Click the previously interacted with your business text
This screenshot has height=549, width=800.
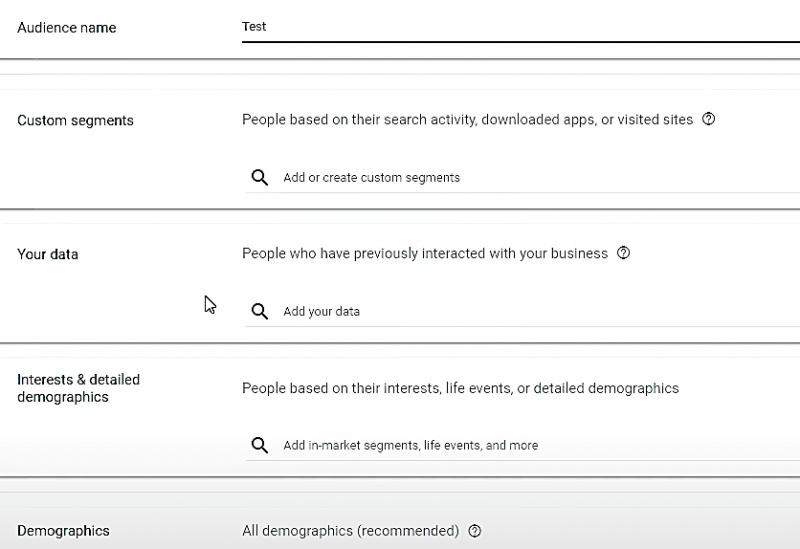click(x=424, y=253)
